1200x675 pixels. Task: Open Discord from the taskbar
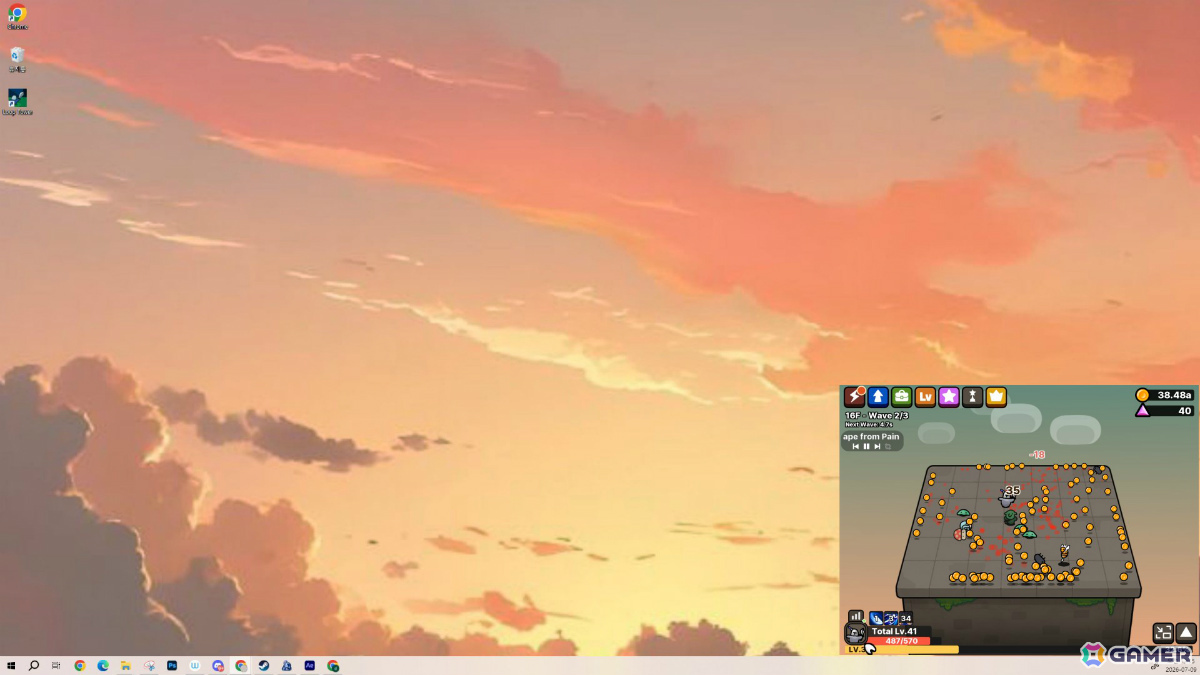pos(218,666)
